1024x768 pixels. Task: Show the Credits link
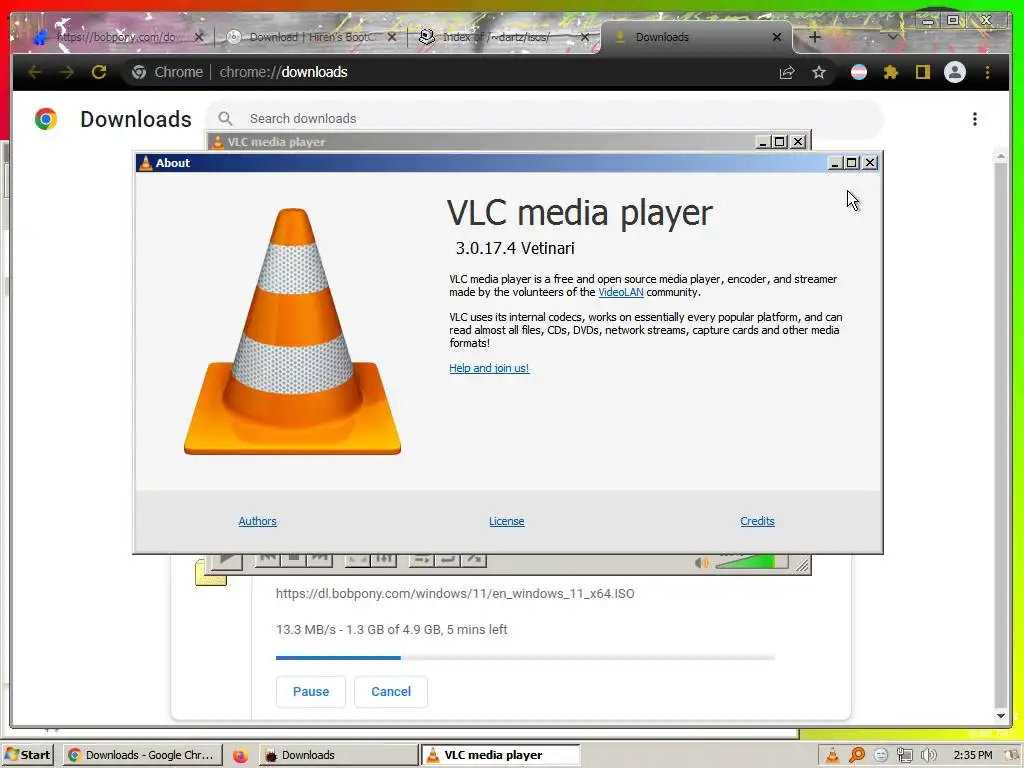(757, 520)
